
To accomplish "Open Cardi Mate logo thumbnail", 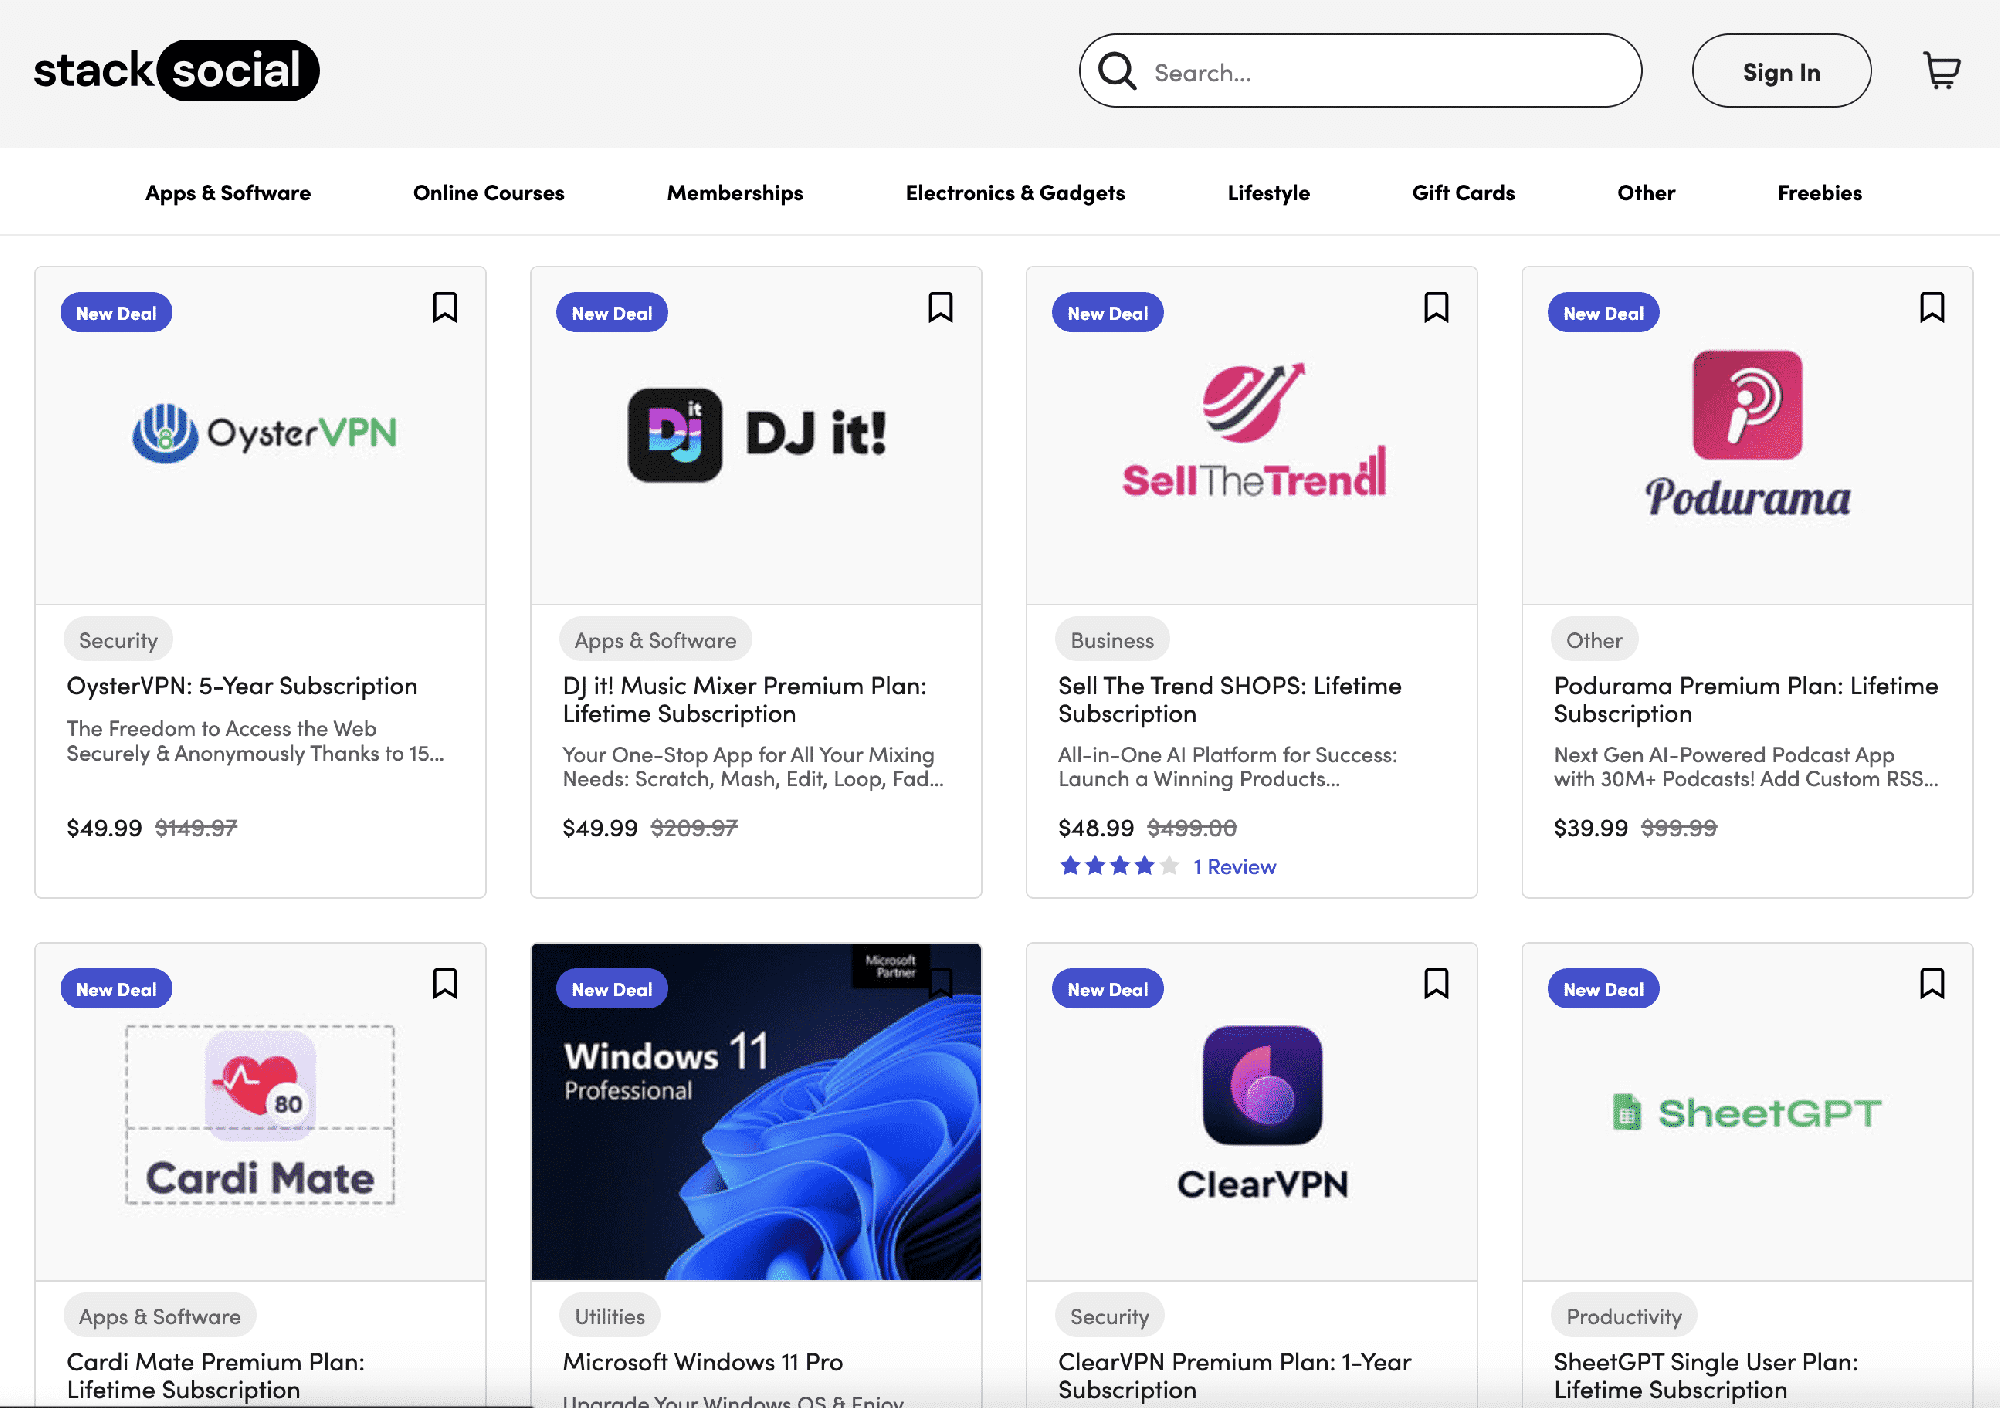I will click(x=260, y=1114).
